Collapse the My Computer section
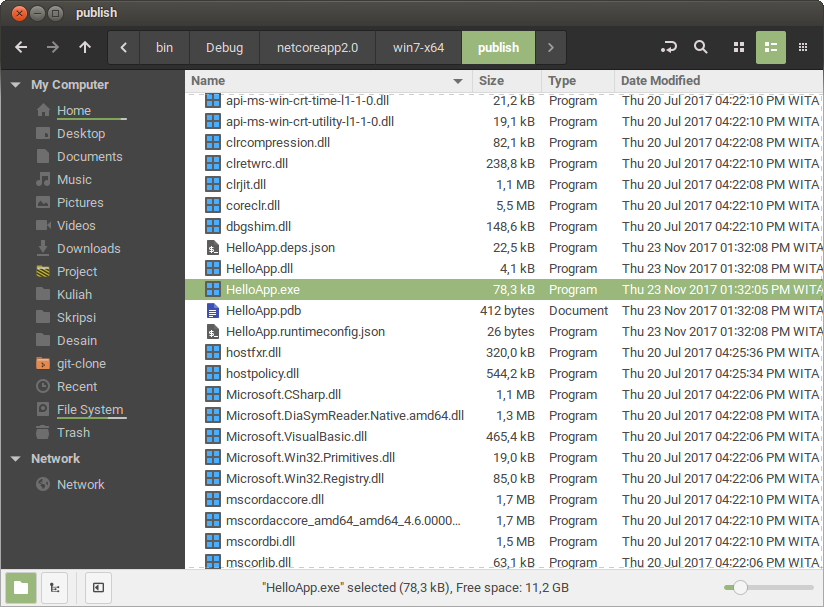Image resolution: width=824 pixels, height=607 pixels. (x=15, y=86)
